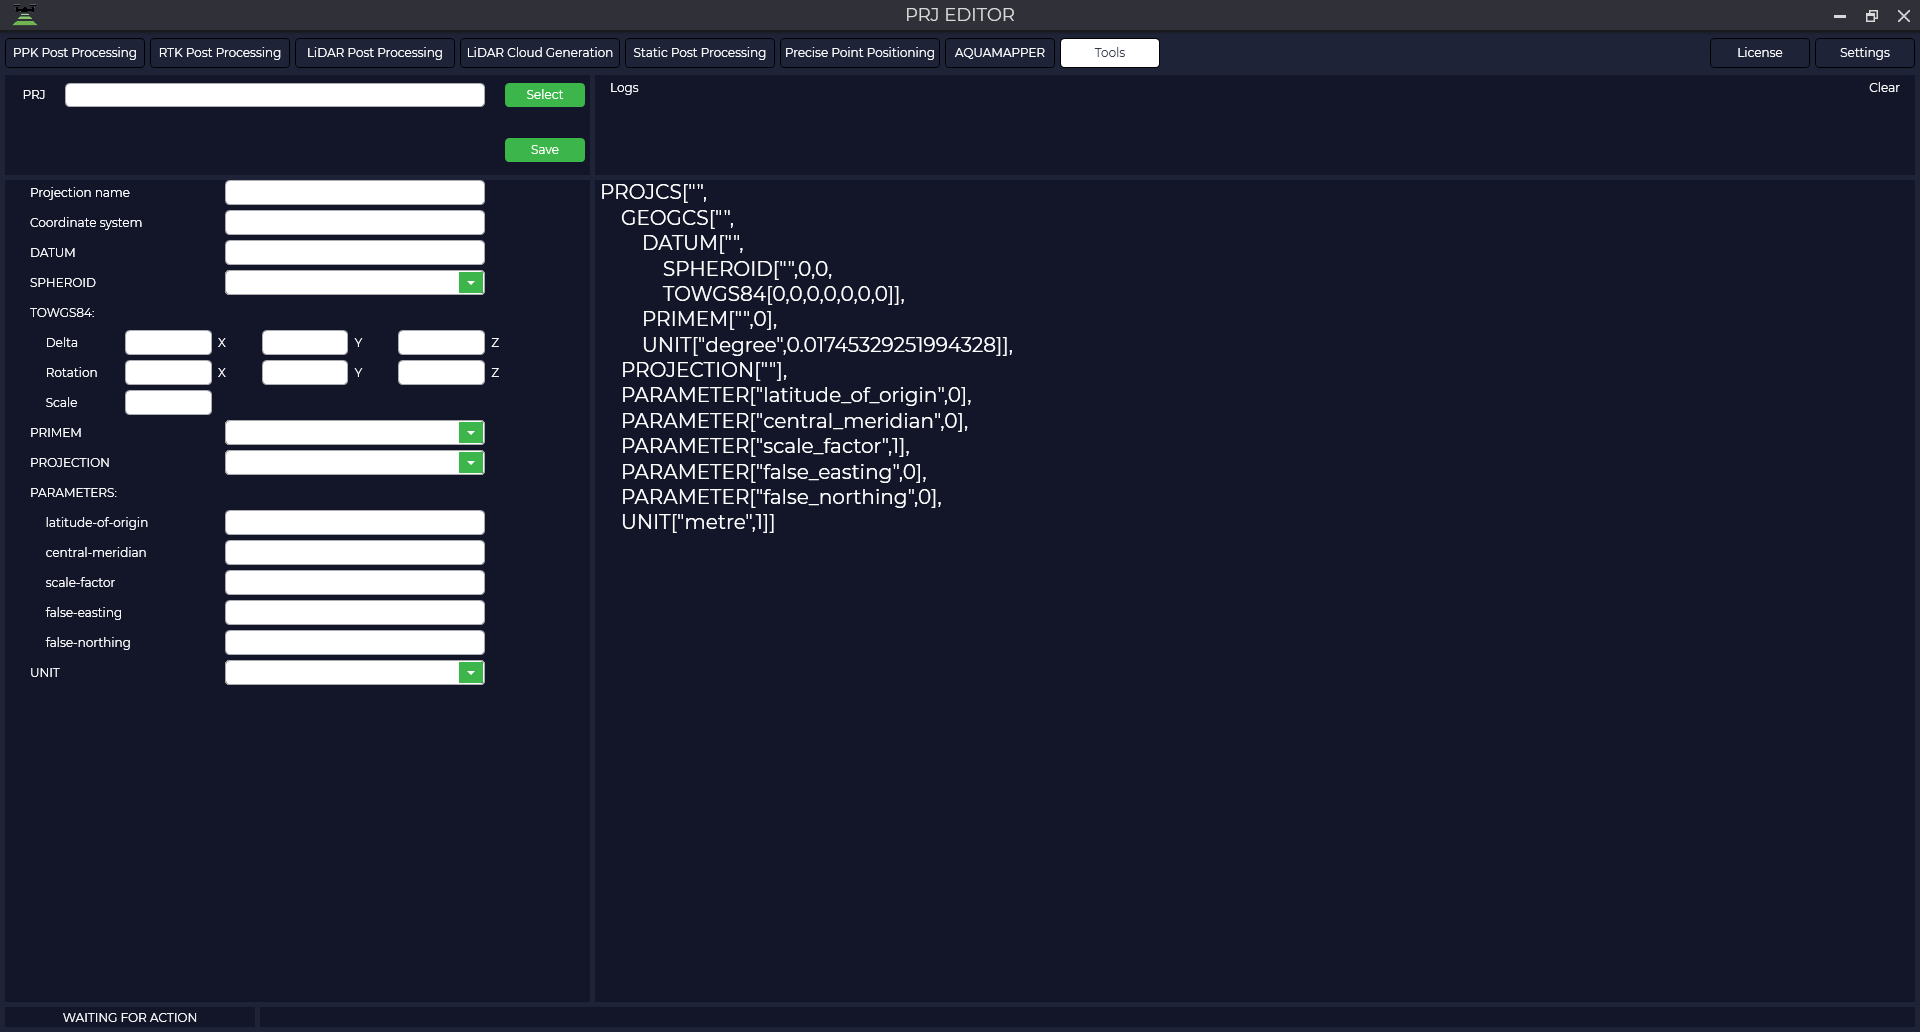Screen dimensions: 1920x1032
Task: Open RTK Post Processing tab
Action: 220,53
